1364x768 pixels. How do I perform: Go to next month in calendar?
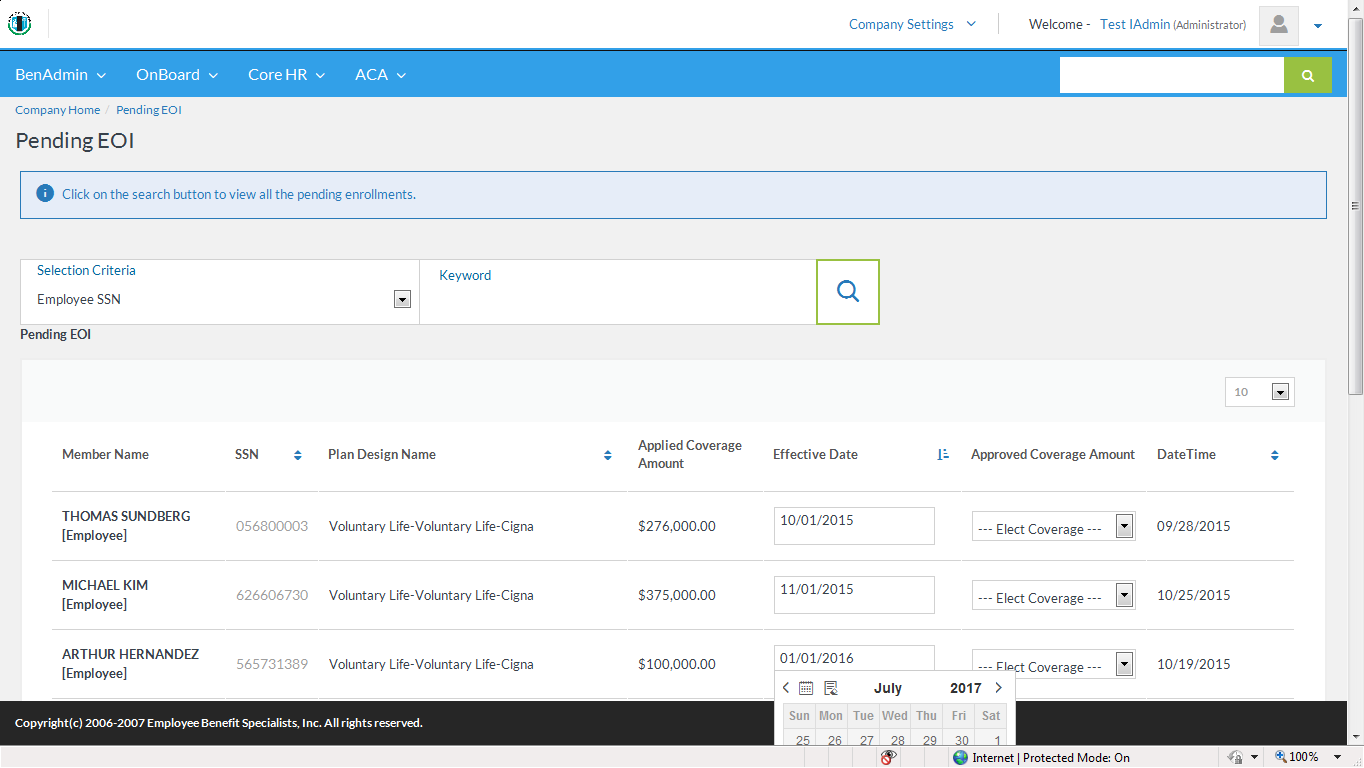pos(998,688)
